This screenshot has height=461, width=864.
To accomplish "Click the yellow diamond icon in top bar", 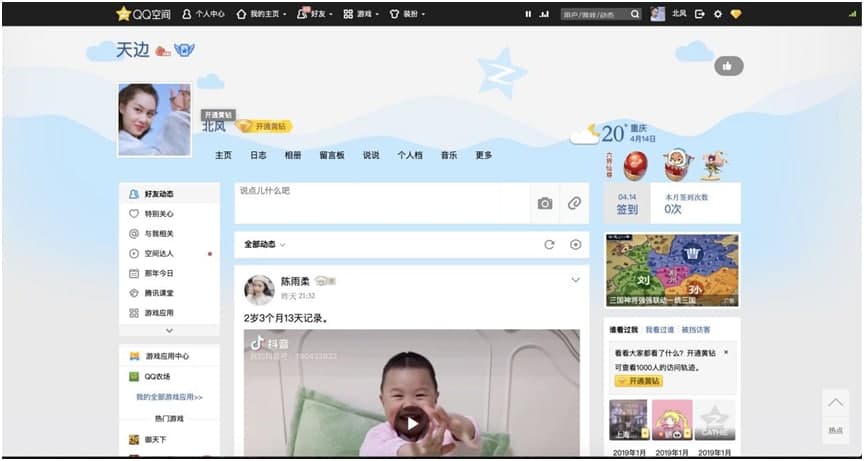I will click(x=736, y=14).
